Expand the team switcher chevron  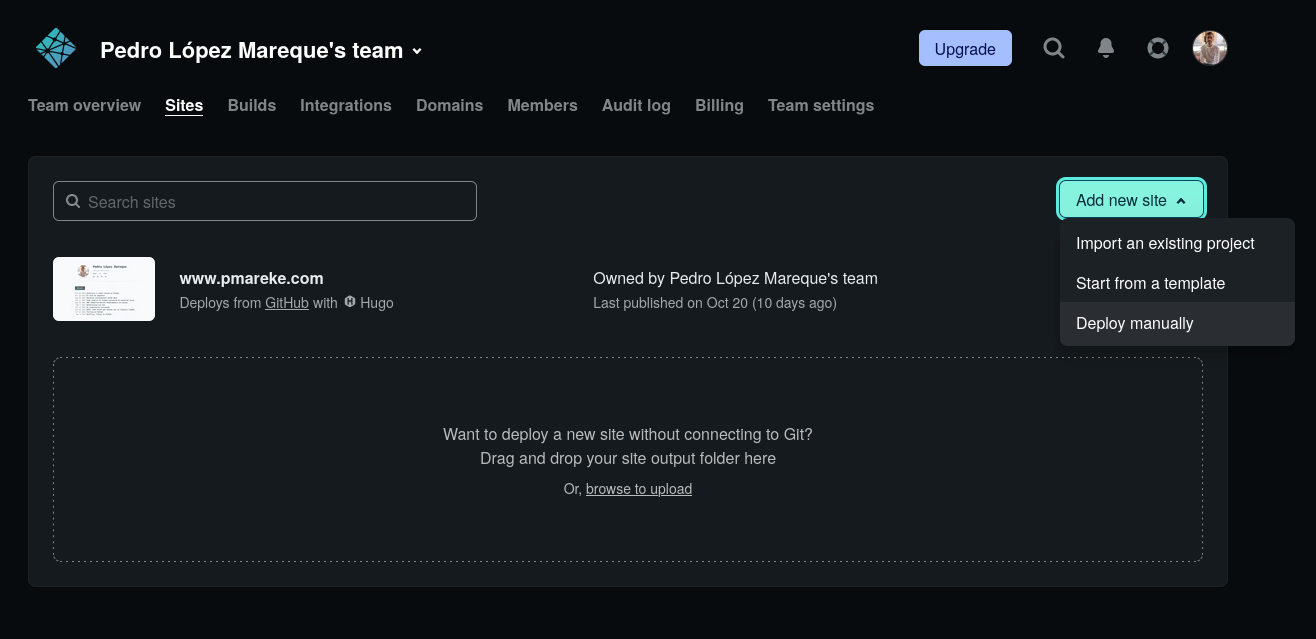417,51
